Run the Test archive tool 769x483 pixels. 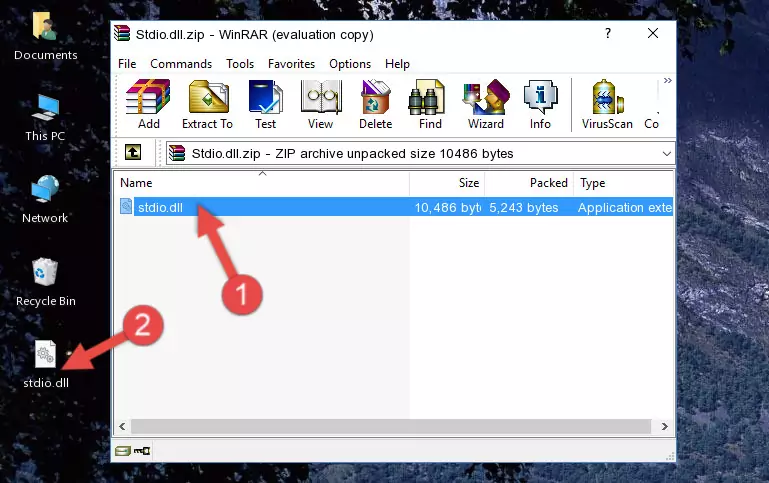point(265,104)
